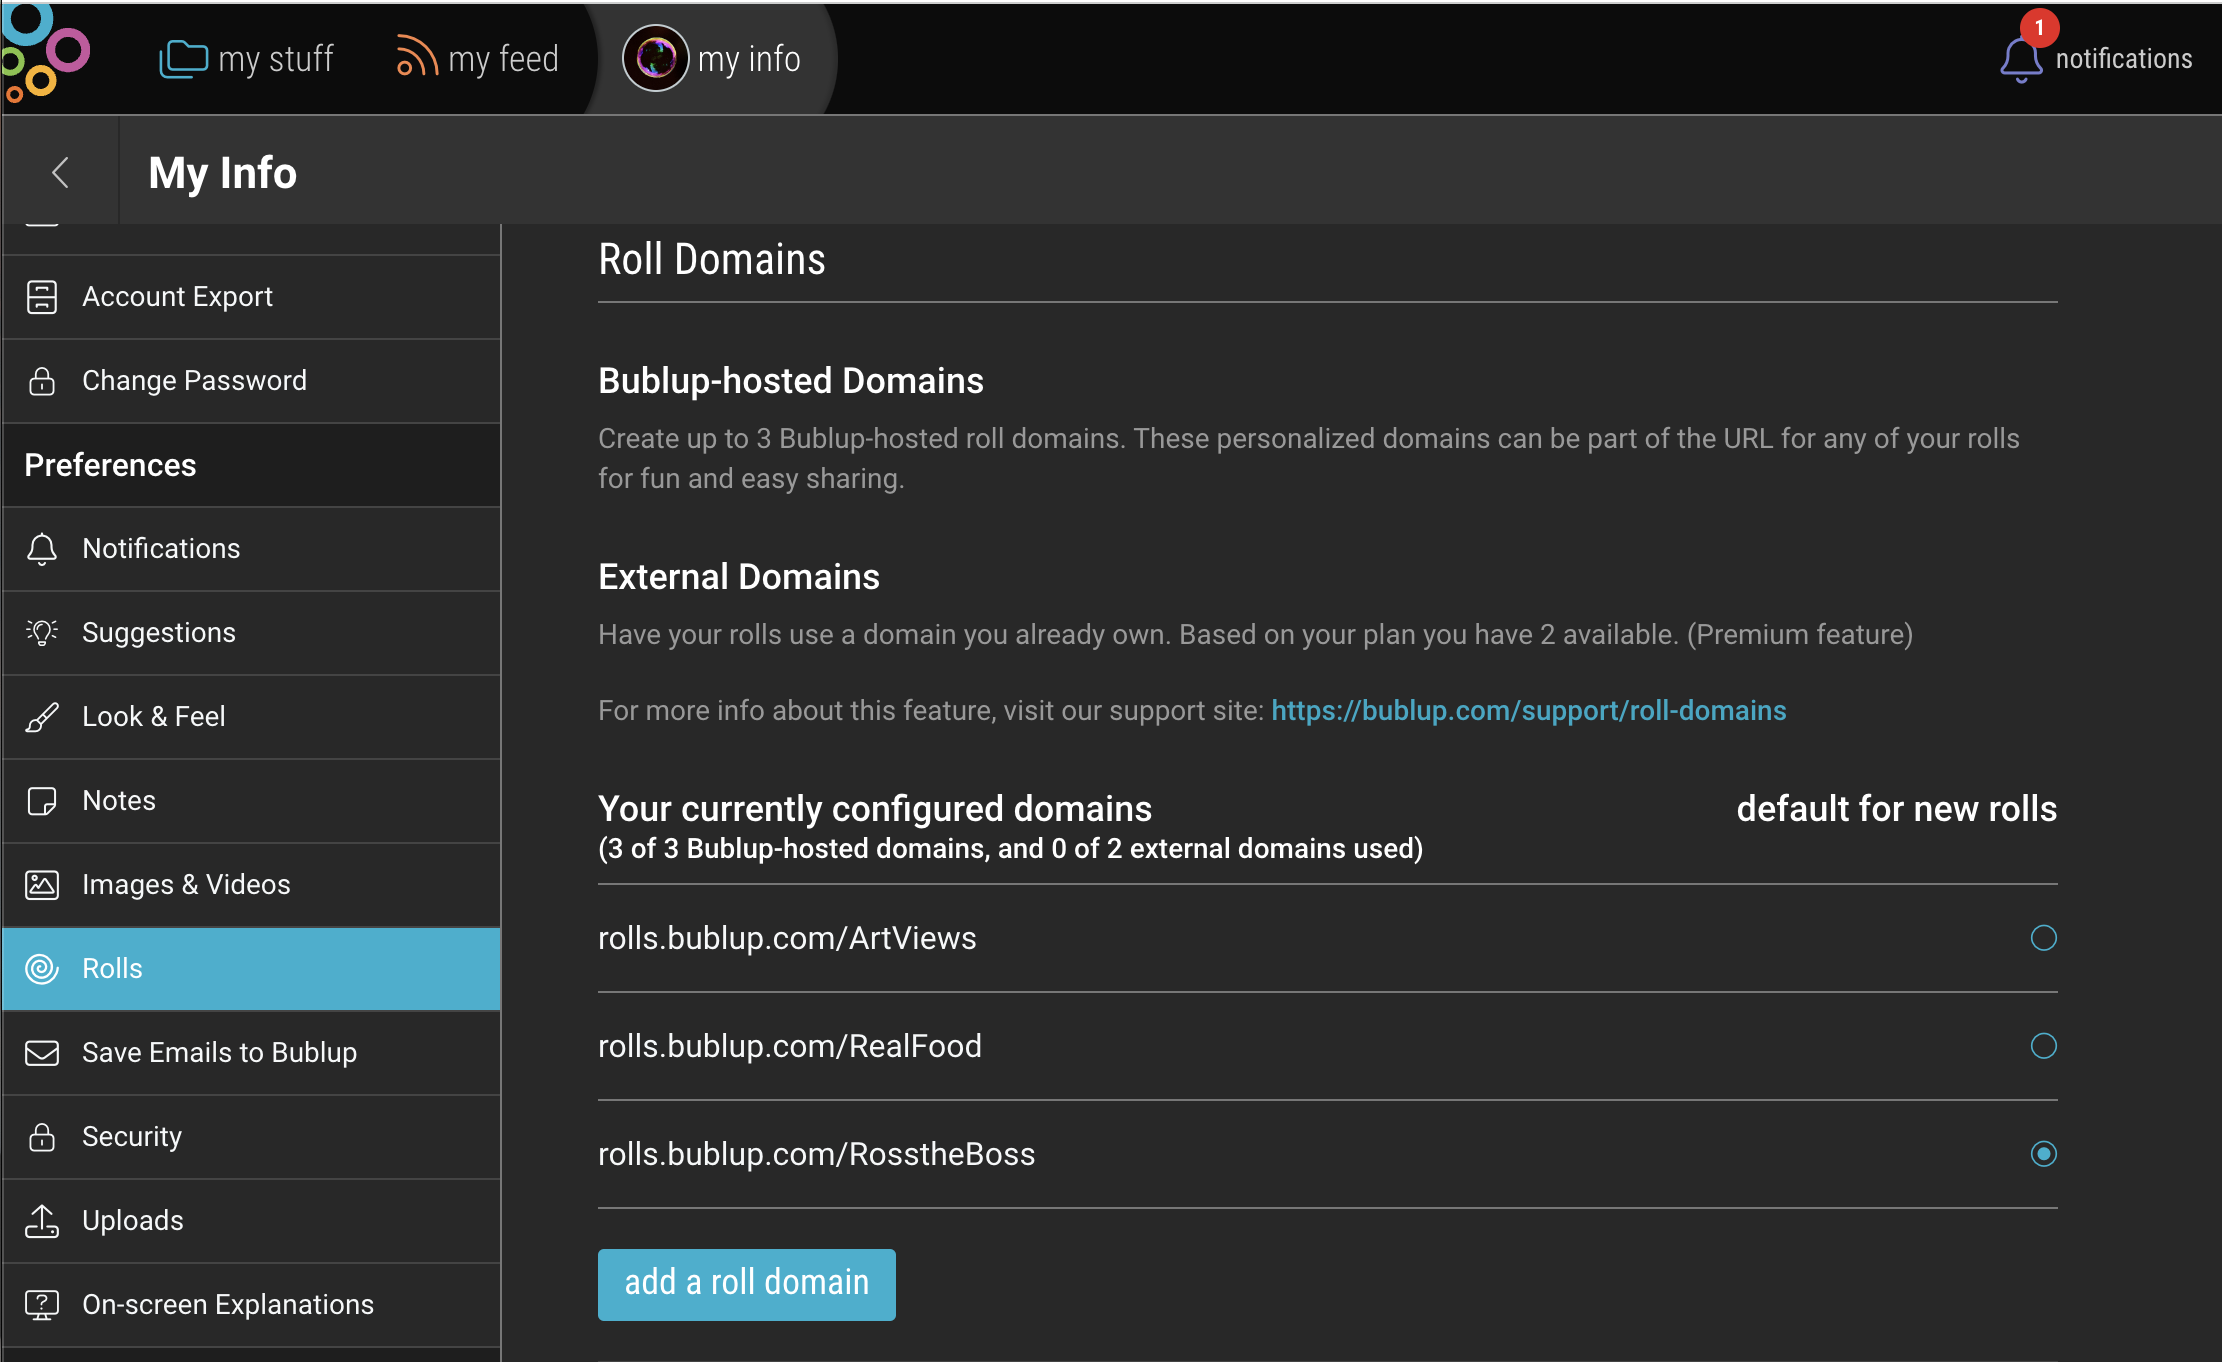The image size is (2222, 1362).
Task: Click the Account Export icon
Action: click(x=42, y=297)
